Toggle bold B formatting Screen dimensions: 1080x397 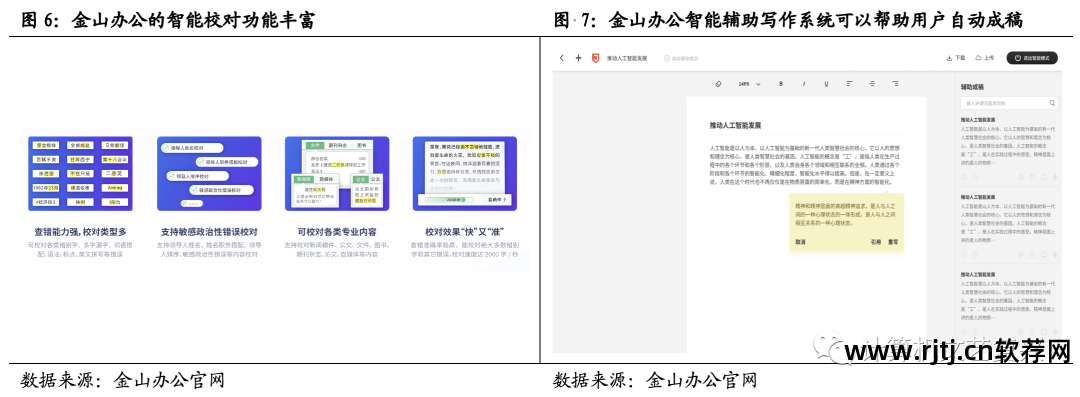[x=781, y=83]
